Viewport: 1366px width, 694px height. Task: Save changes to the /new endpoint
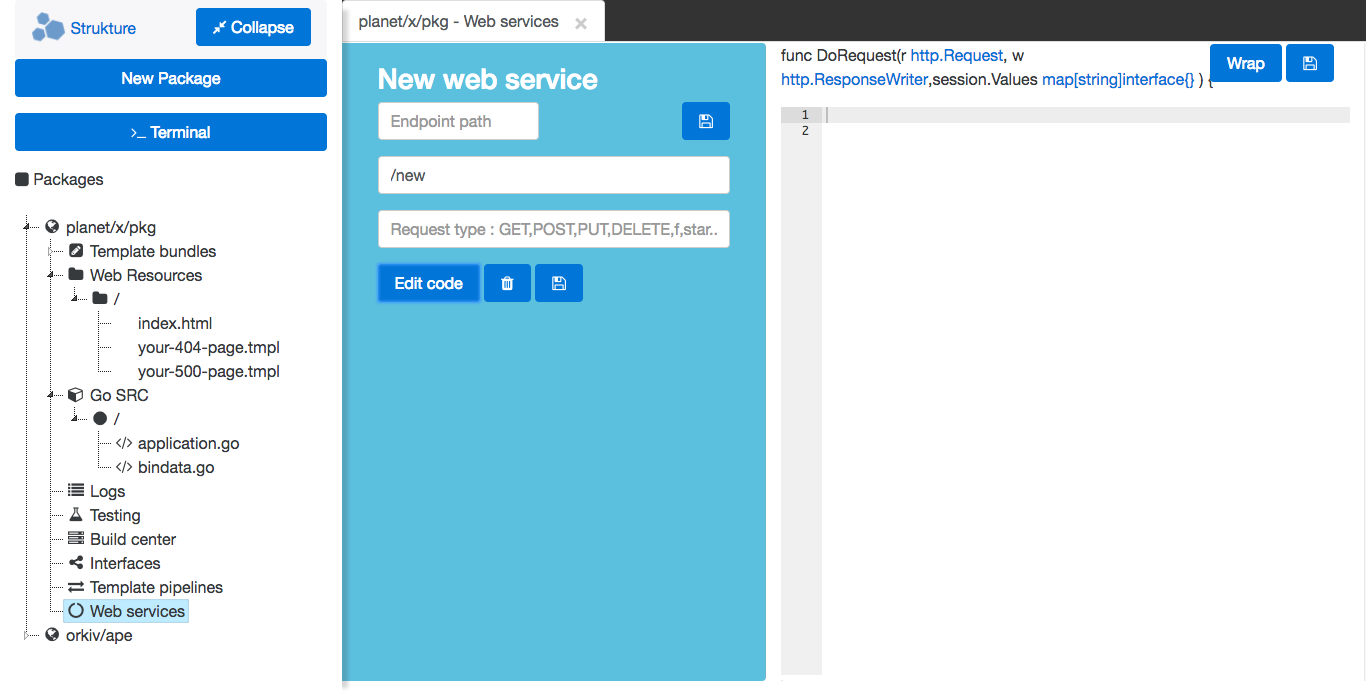(558, 283)
